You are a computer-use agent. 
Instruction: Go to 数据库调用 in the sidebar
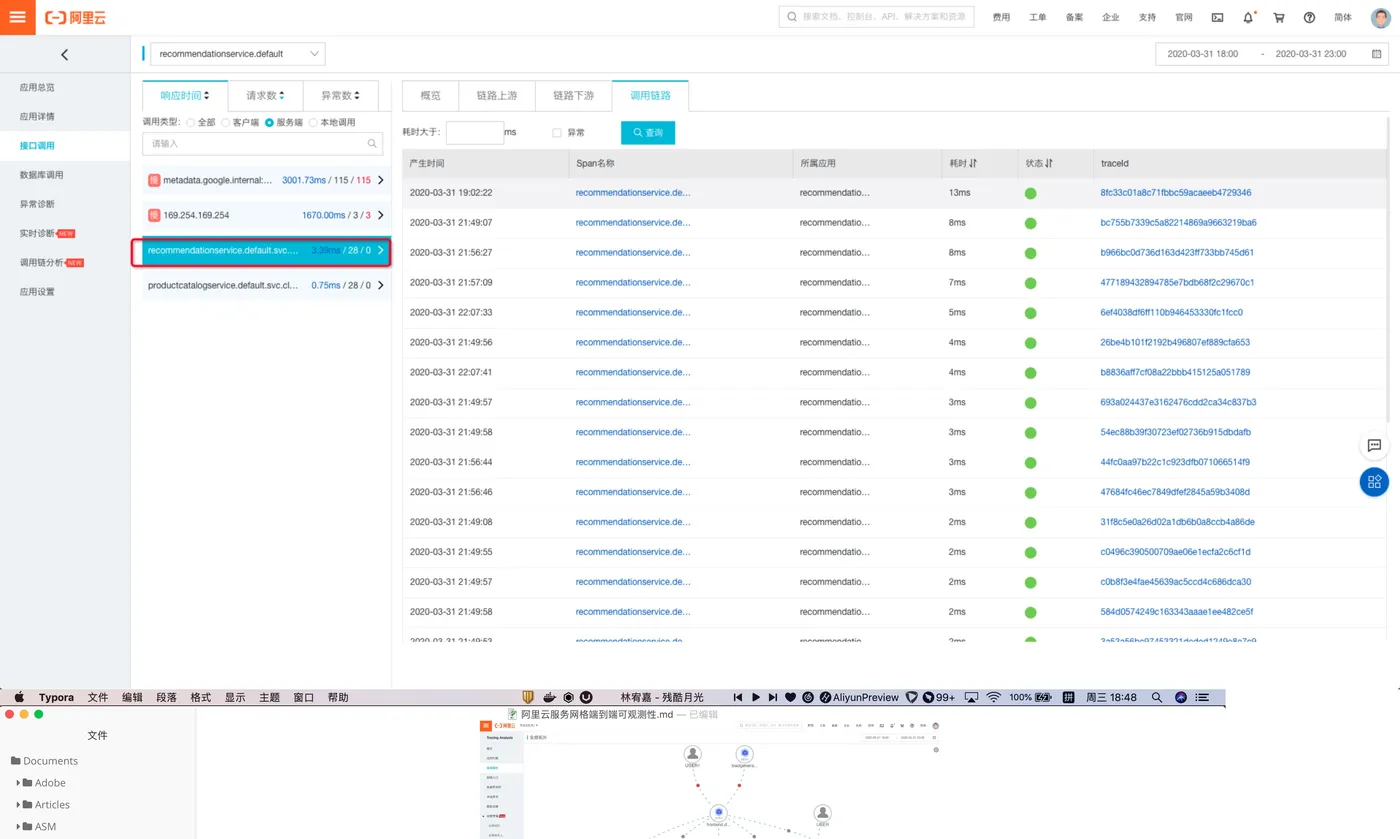click(41, 175)
